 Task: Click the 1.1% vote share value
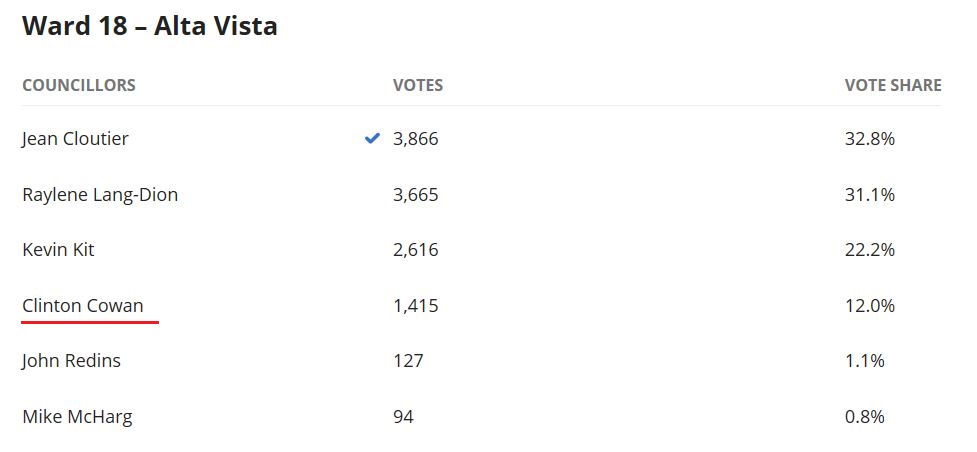tap(865, 361)
